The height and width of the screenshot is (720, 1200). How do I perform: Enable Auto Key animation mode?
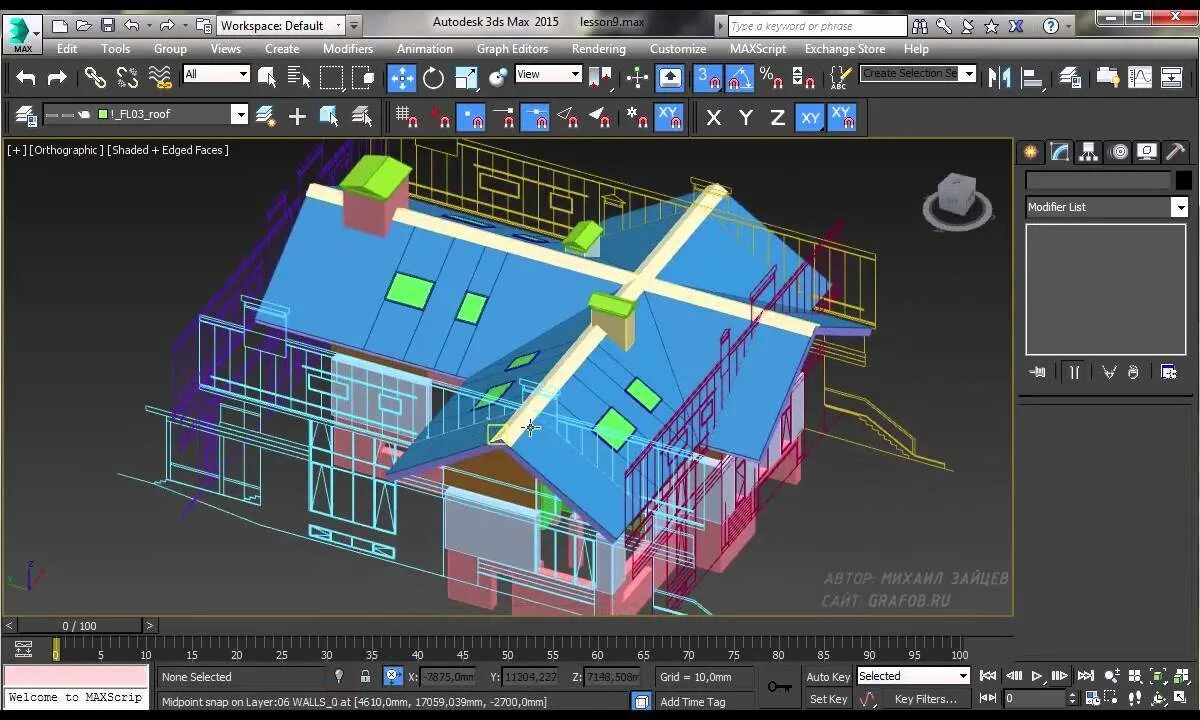tap(828, 677)
